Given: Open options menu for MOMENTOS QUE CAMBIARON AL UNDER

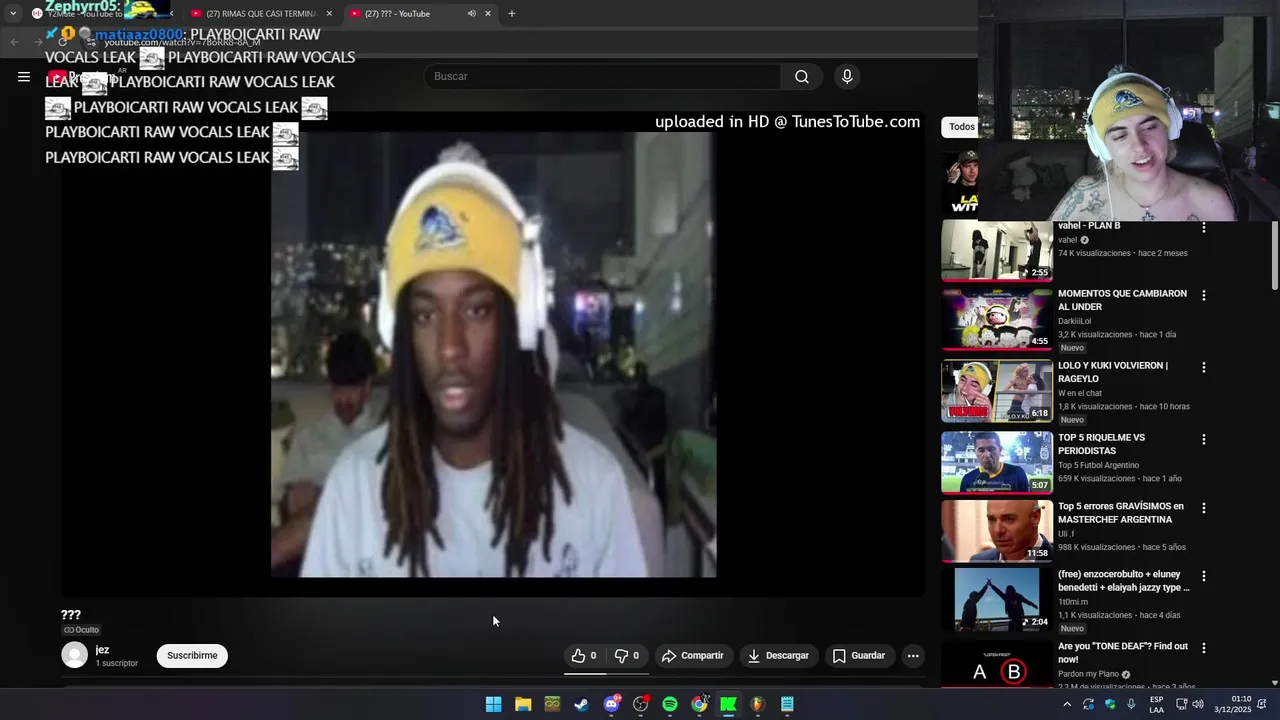Looking at the screenshot, I should 1204,296.
